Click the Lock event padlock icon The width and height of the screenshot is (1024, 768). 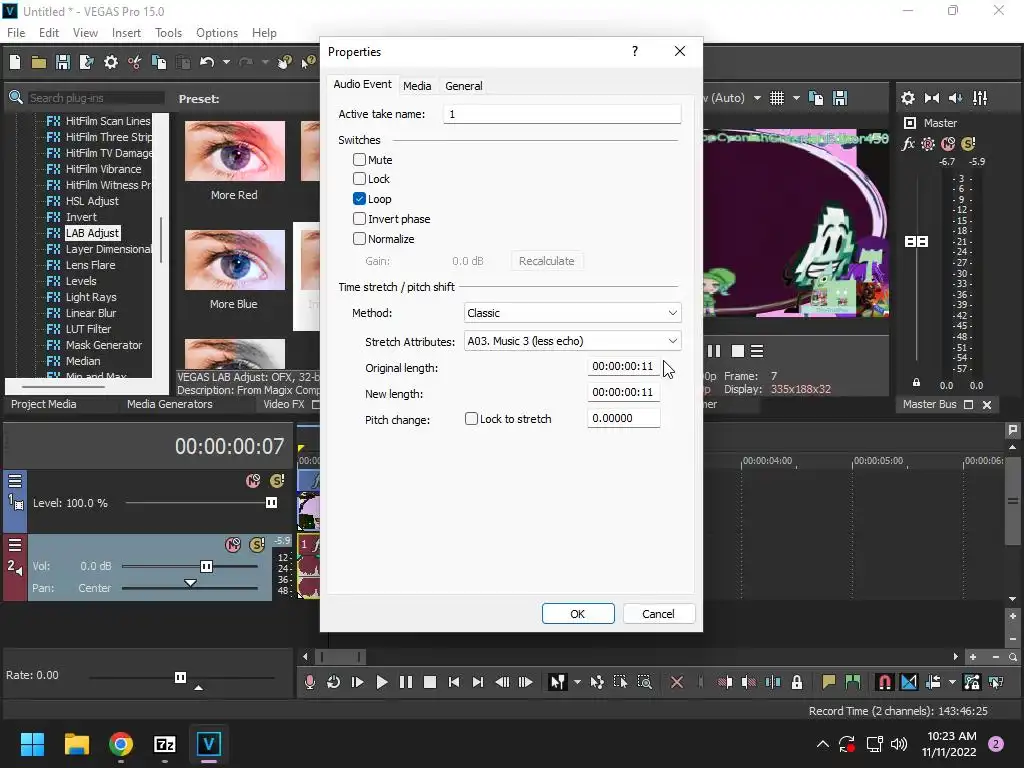click(797, 682)
